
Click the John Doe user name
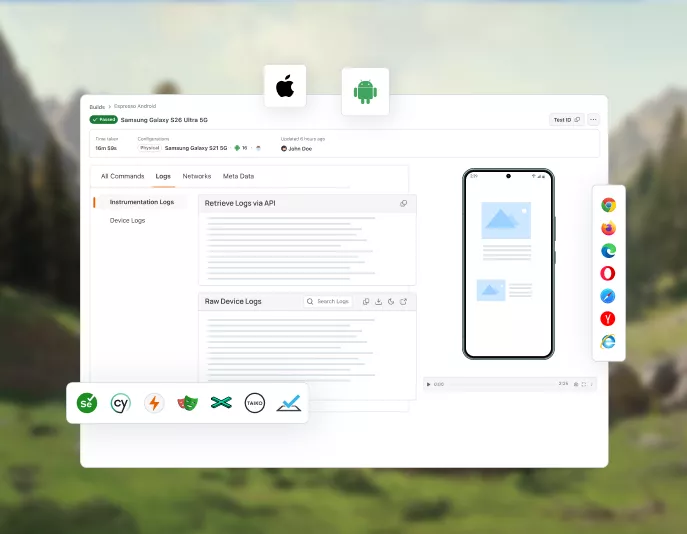click(x=300, y=149)
